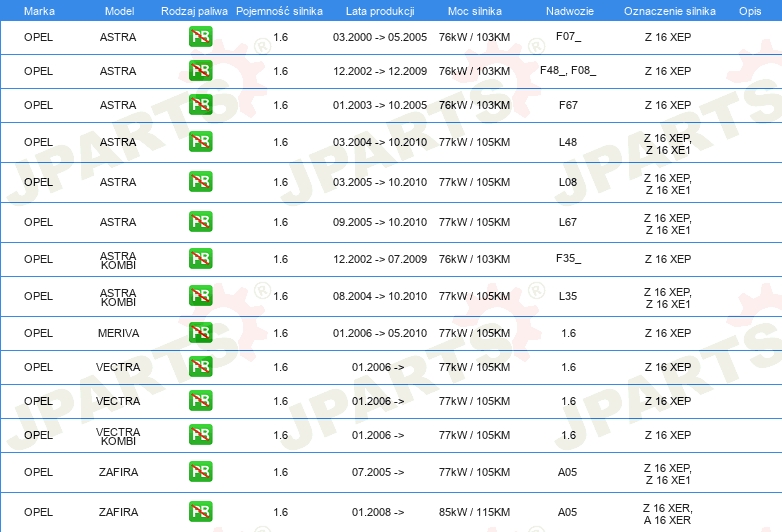Click the fuel type icon in the MERIVA row
Viewport: 782px width, 532px height.
(200, 333)
